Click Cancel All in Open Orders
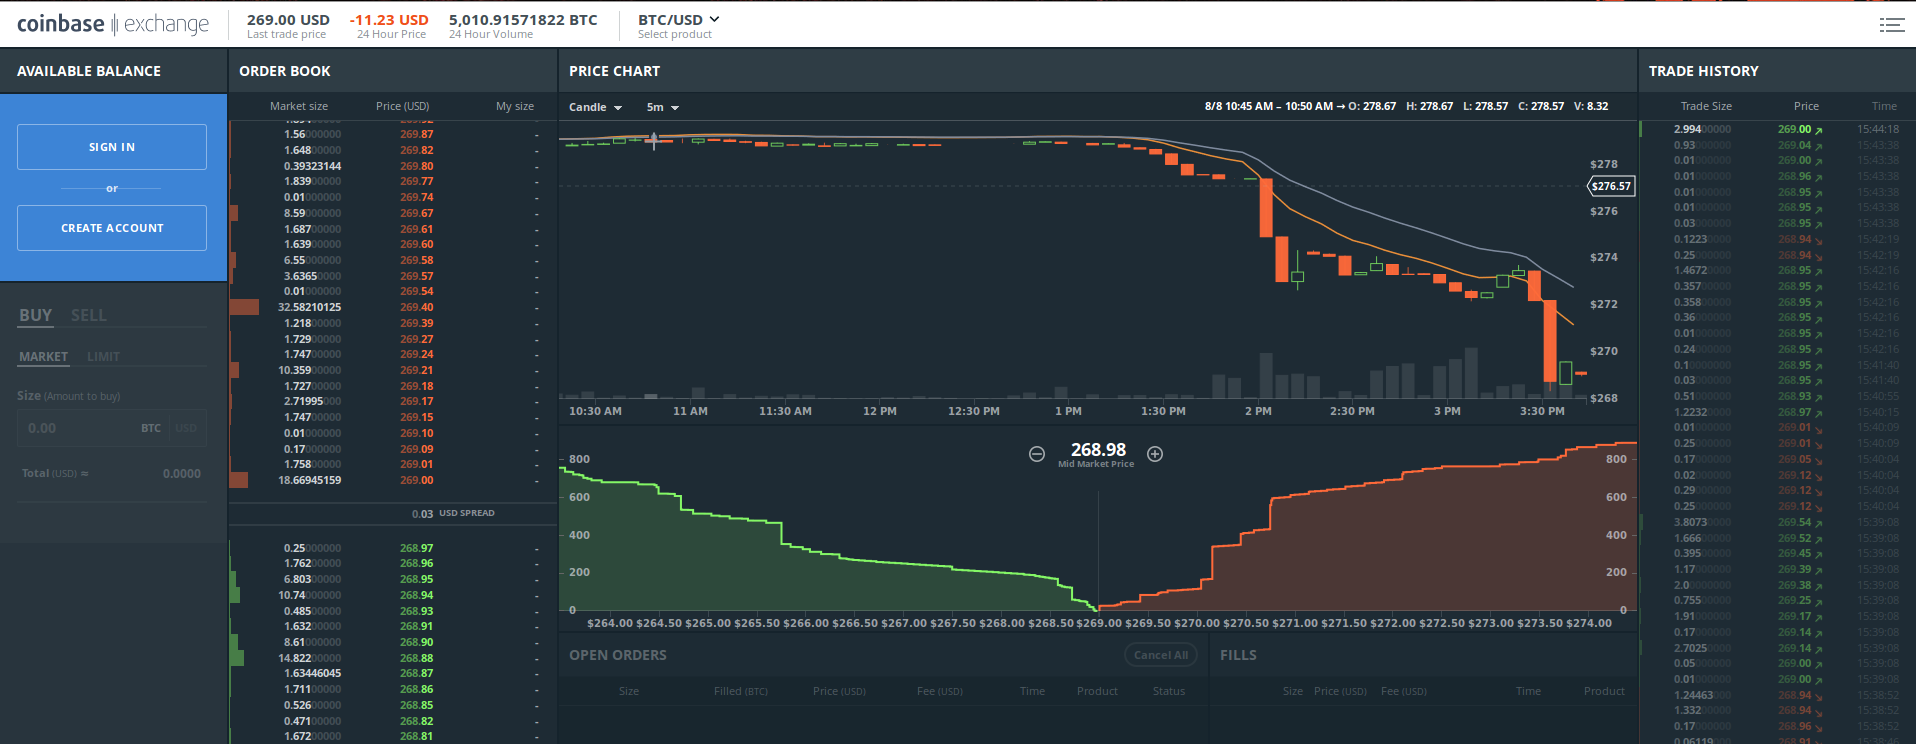This screenshot has height=744, width=1916. click(x=1160, y=655)
